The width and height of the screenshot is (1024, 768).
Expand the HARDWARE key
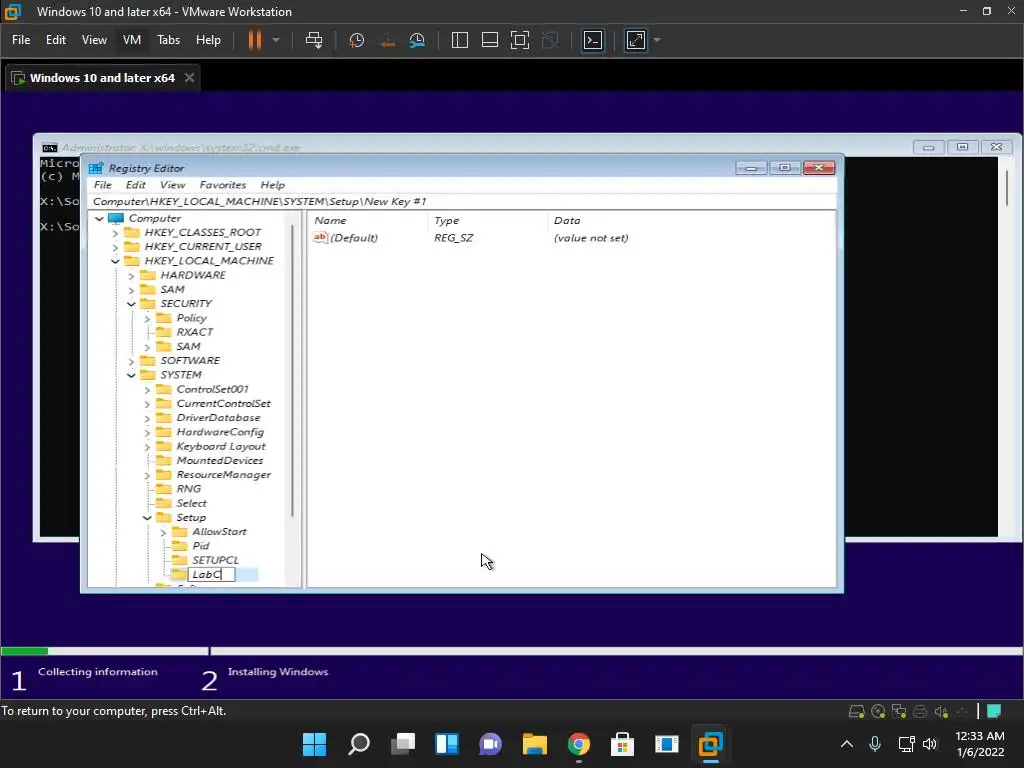click(131, 276)
